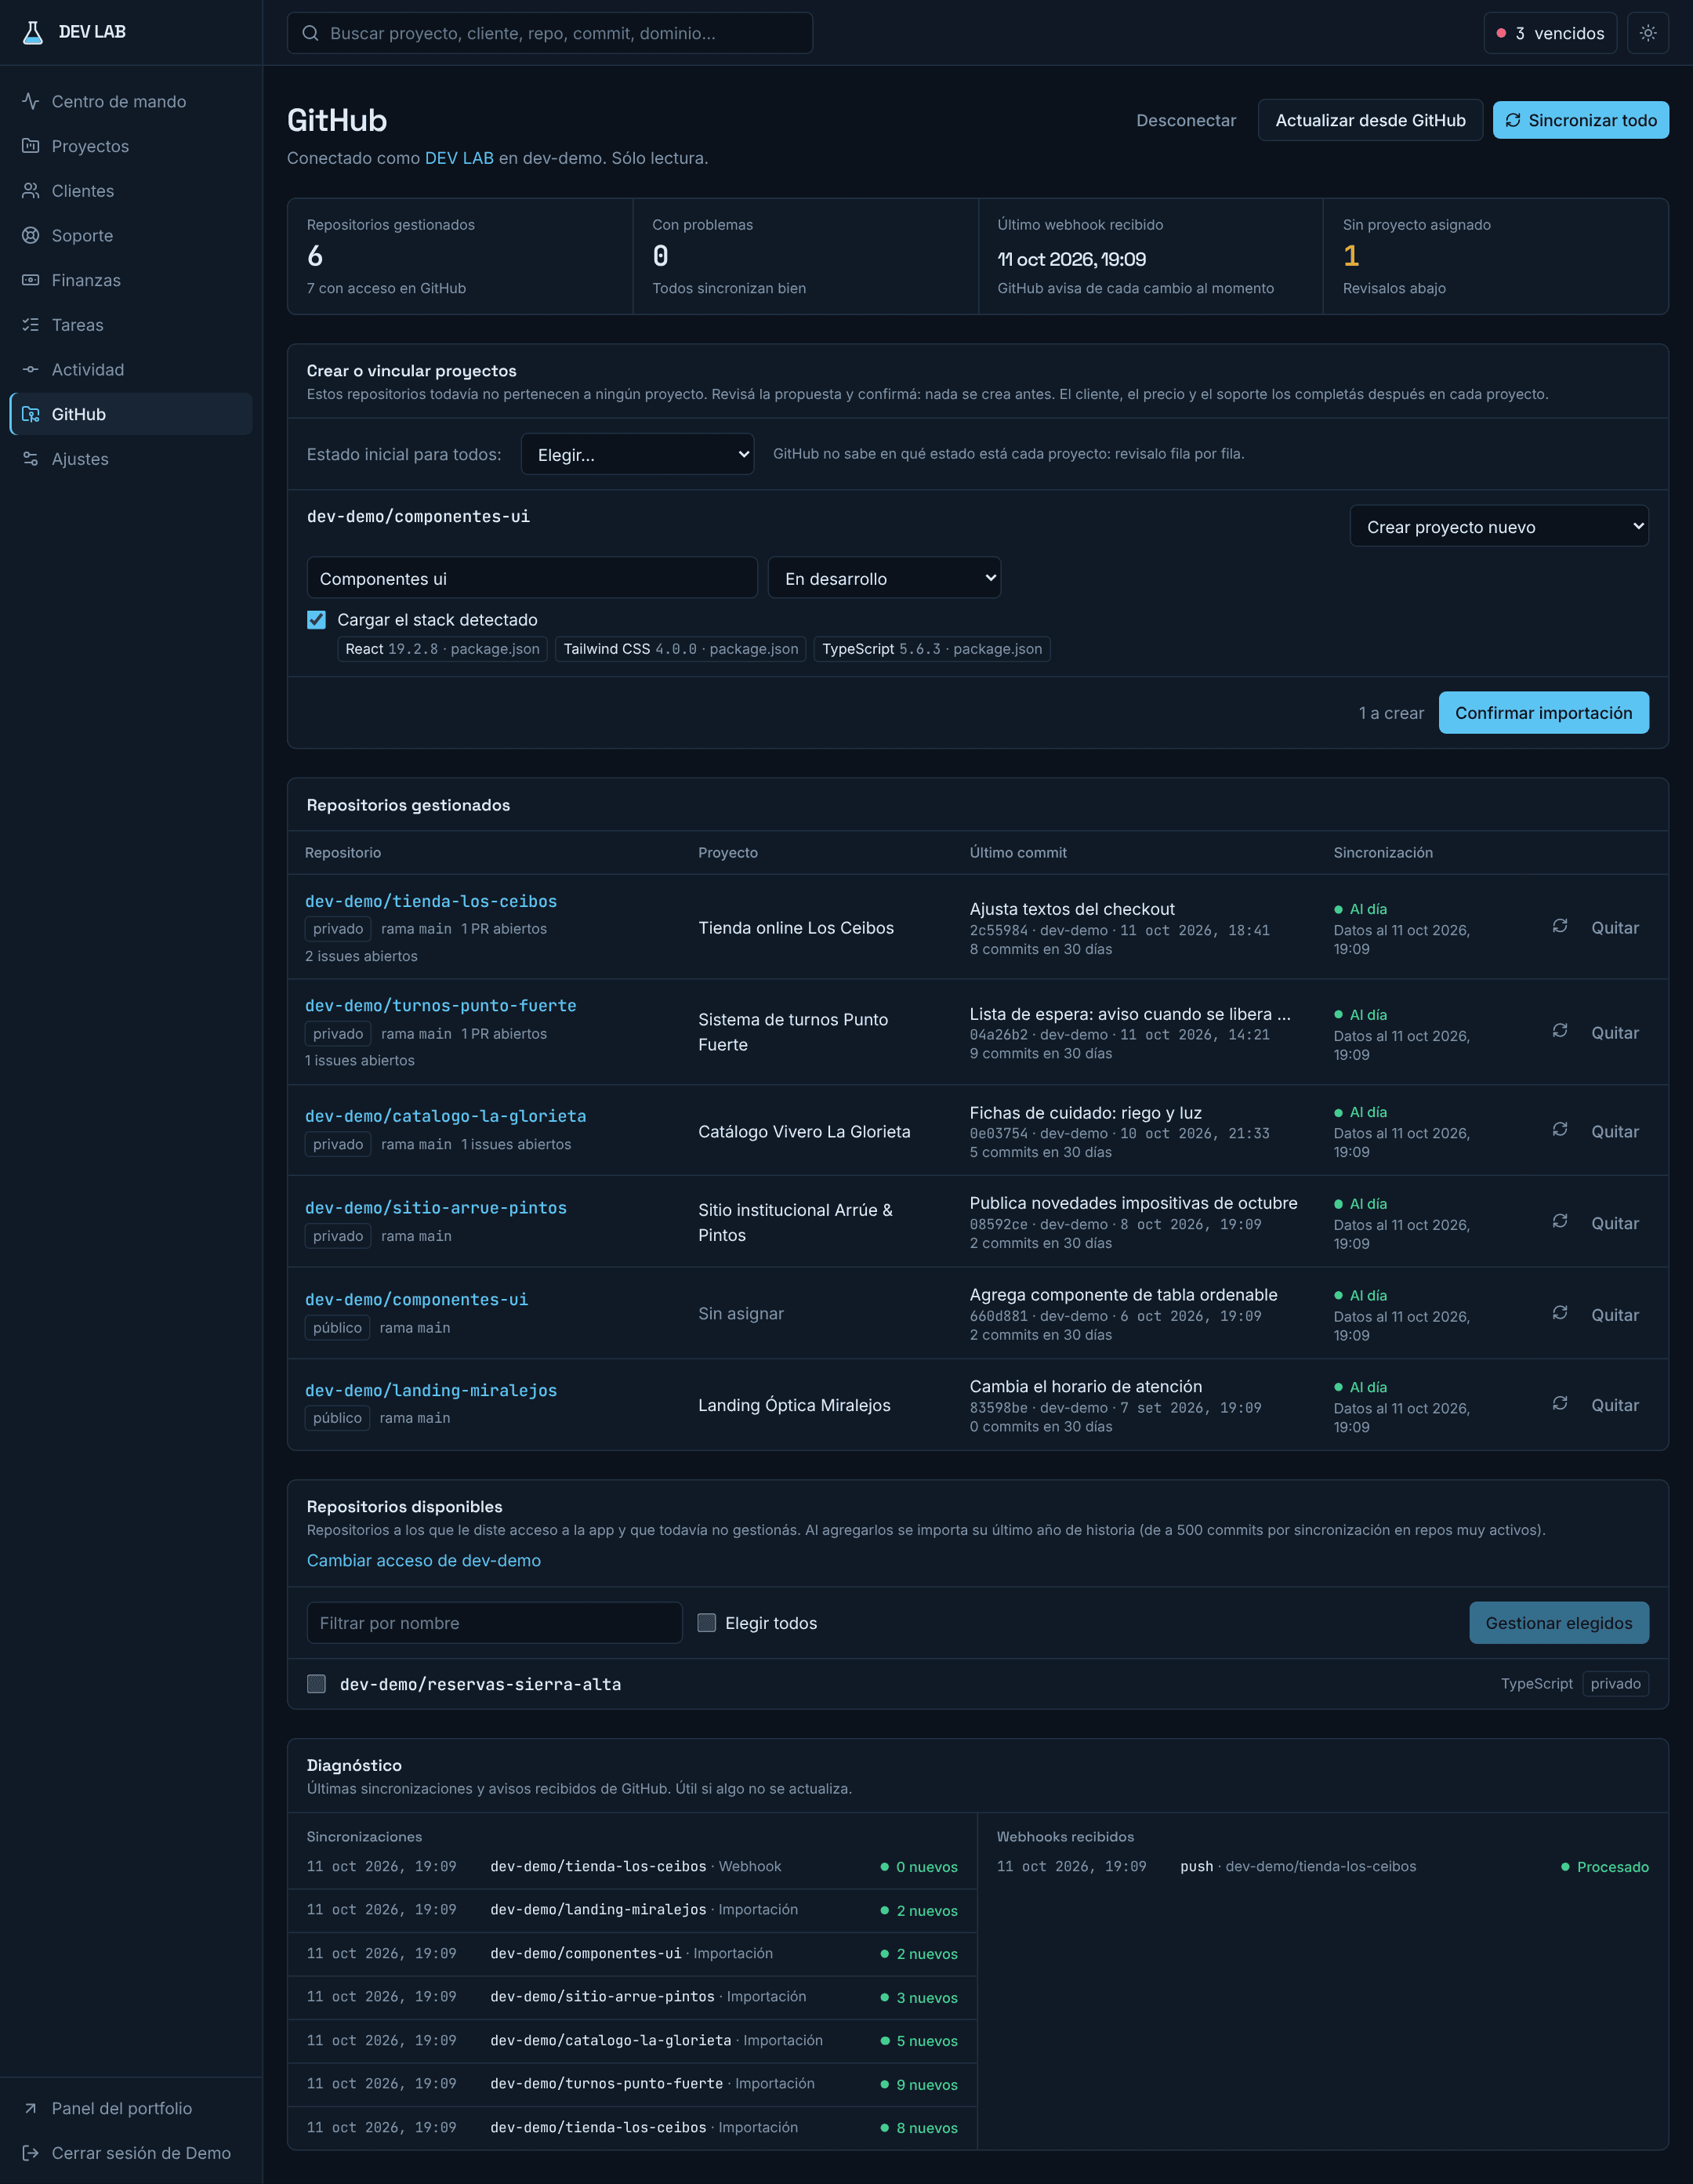Resync turnos-punto-fuerte with refresh icon
The height and width of the screenshot is (2184, 1693).
[x=1560, y=1031]
